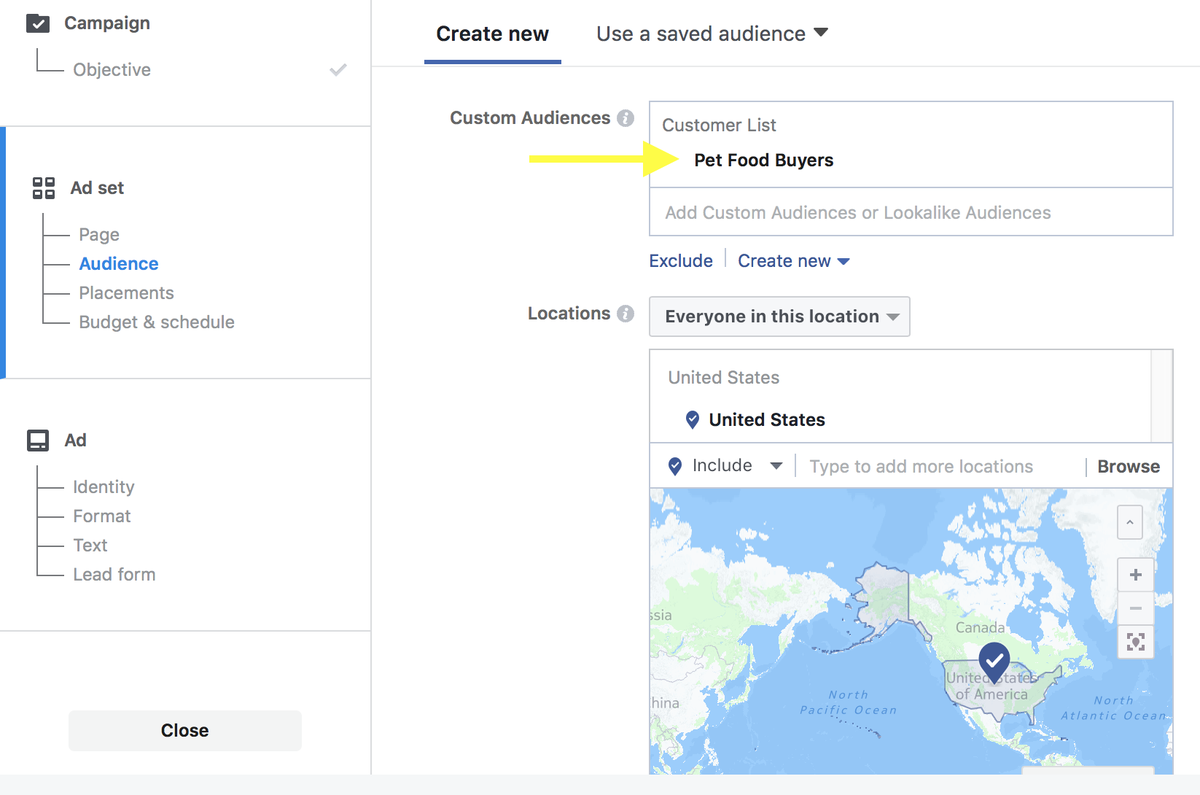Viewport: 1200px width, 795px height.
Task: Click the map marker on United States
Action: click(x=994, y=662)
